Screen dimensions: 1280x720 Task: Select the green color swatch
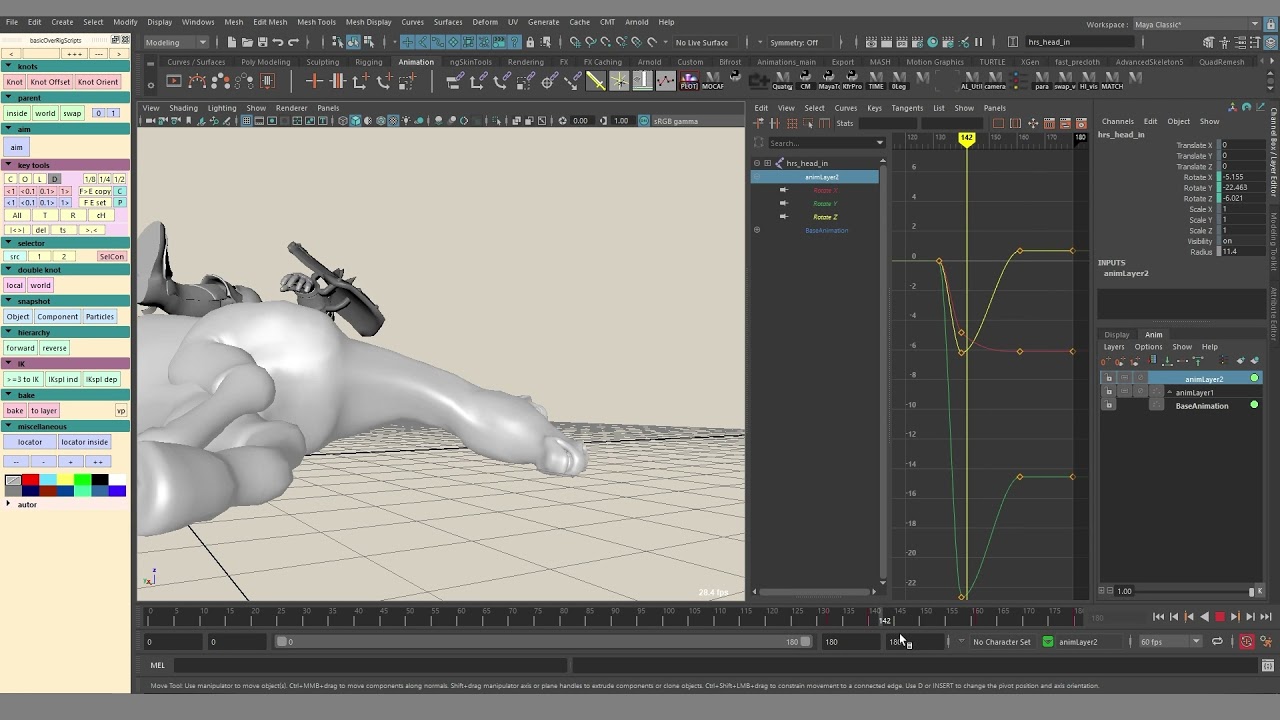83,480
